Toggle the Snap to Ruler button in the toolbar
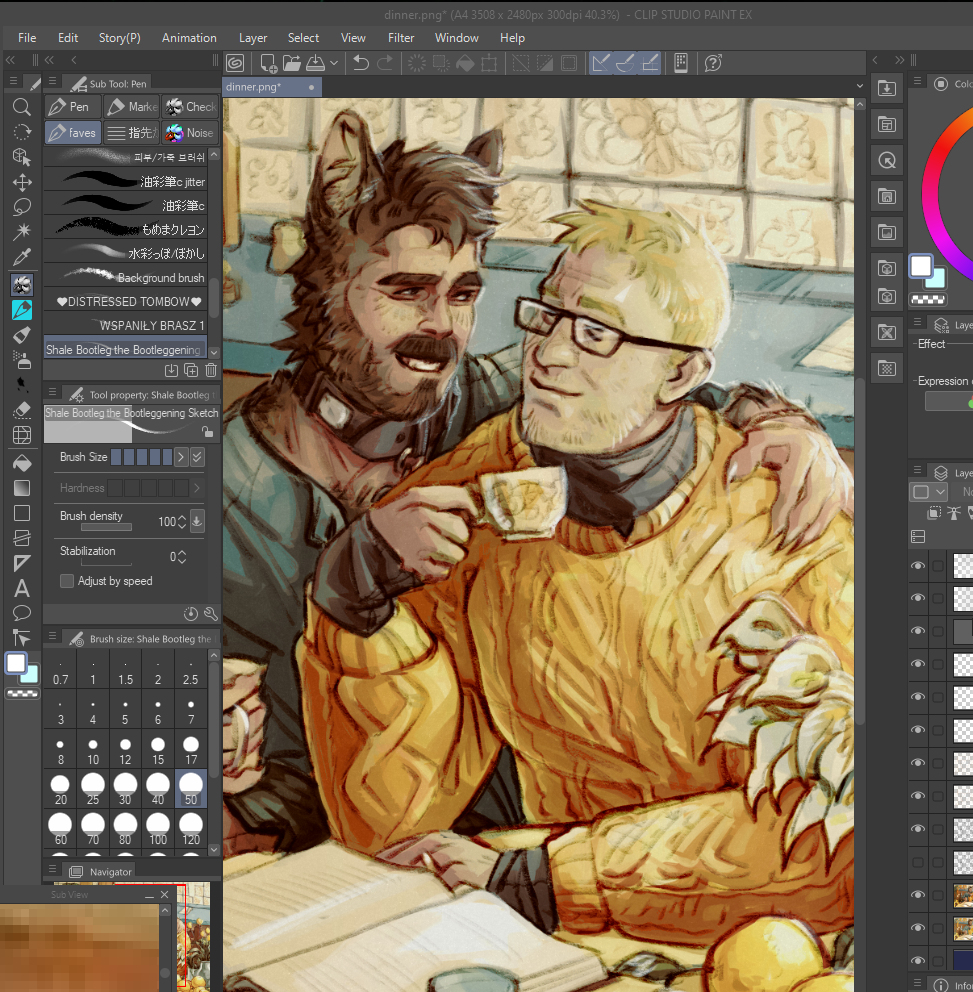The height and width of the screenshot is (992, 973). coord(601,63)
